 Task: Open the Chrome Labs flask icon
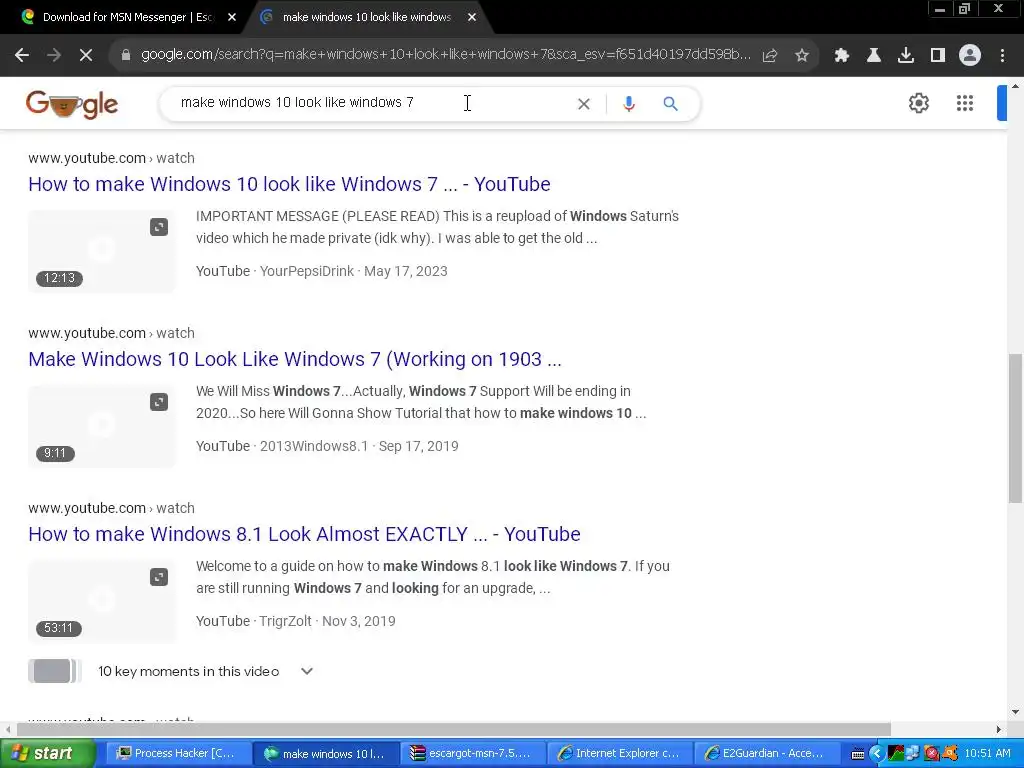point(874,56)
